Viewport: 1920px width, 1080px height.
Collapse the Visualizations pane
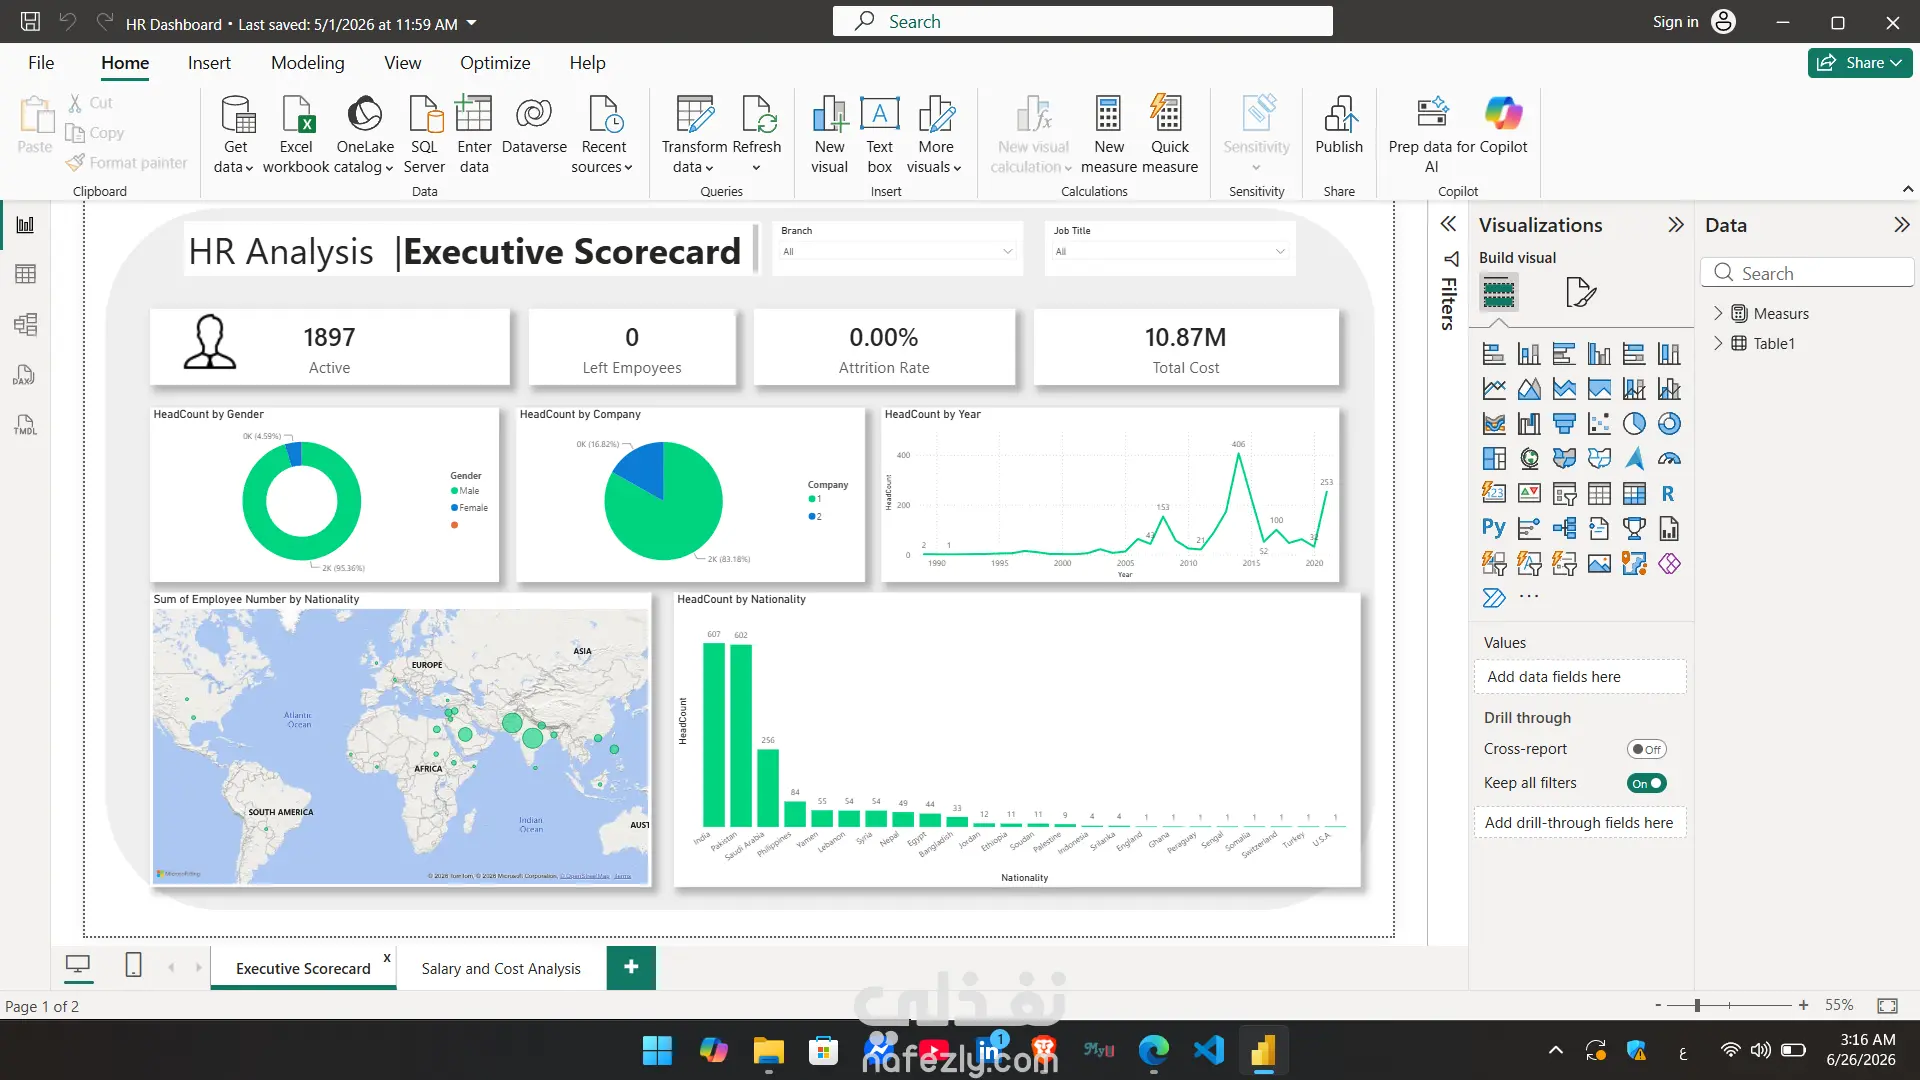[1676, 225]
